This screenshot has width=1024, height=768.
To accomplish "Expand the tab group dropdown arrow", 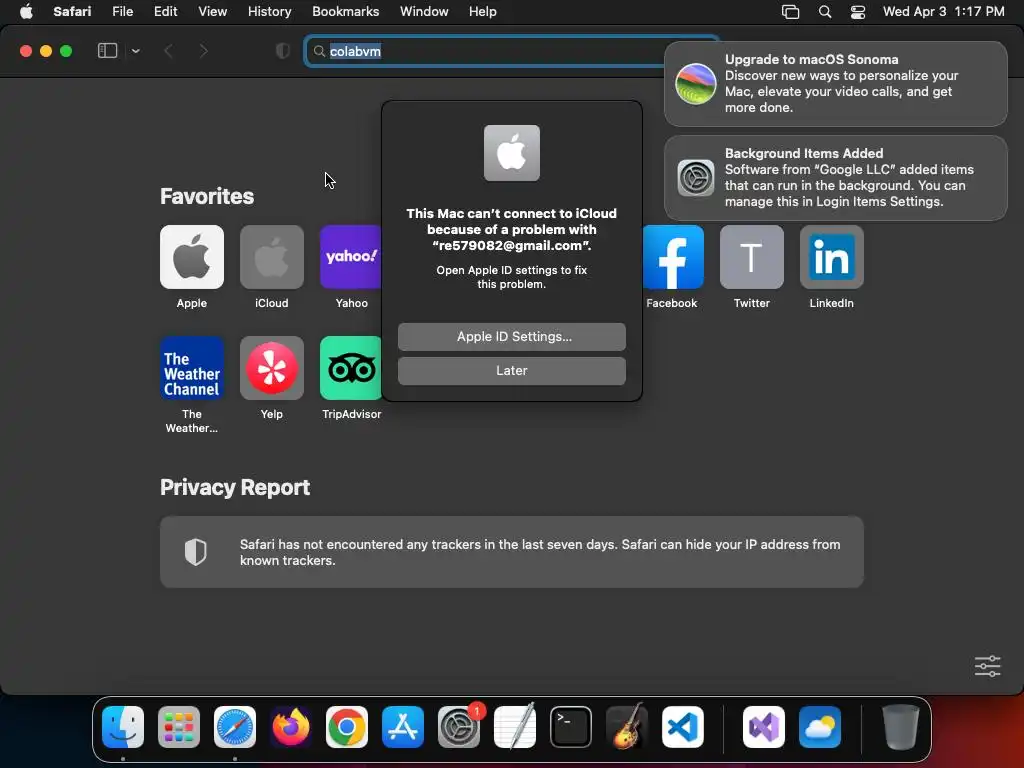I will [x=135, y=51].
